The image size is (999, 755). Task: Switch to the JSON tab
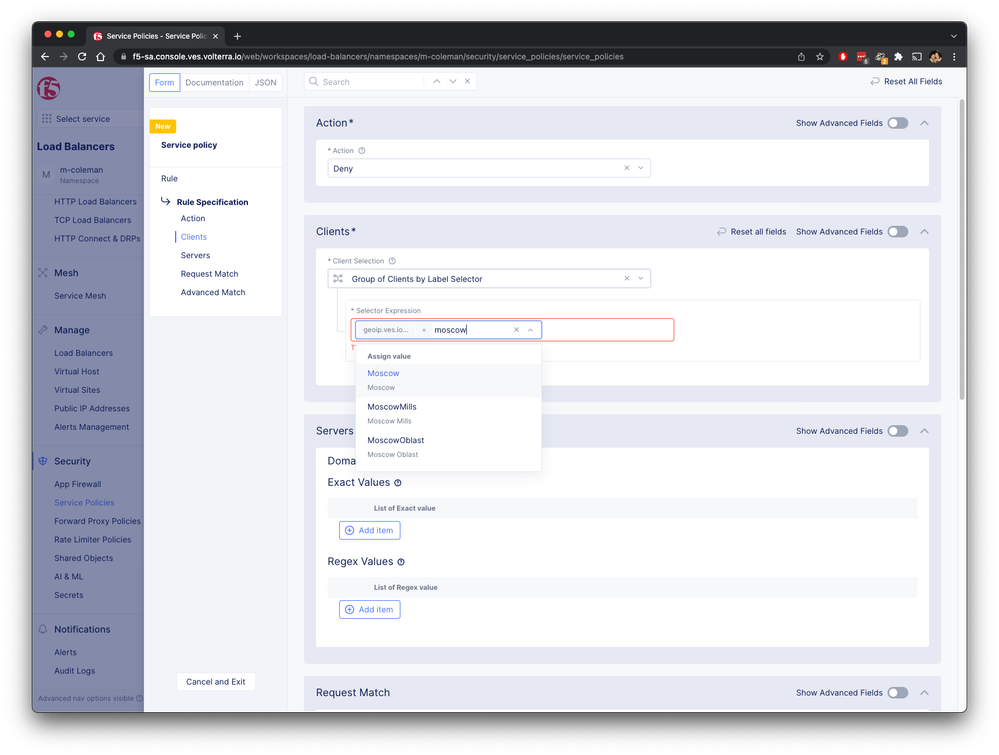pos(265,83)
